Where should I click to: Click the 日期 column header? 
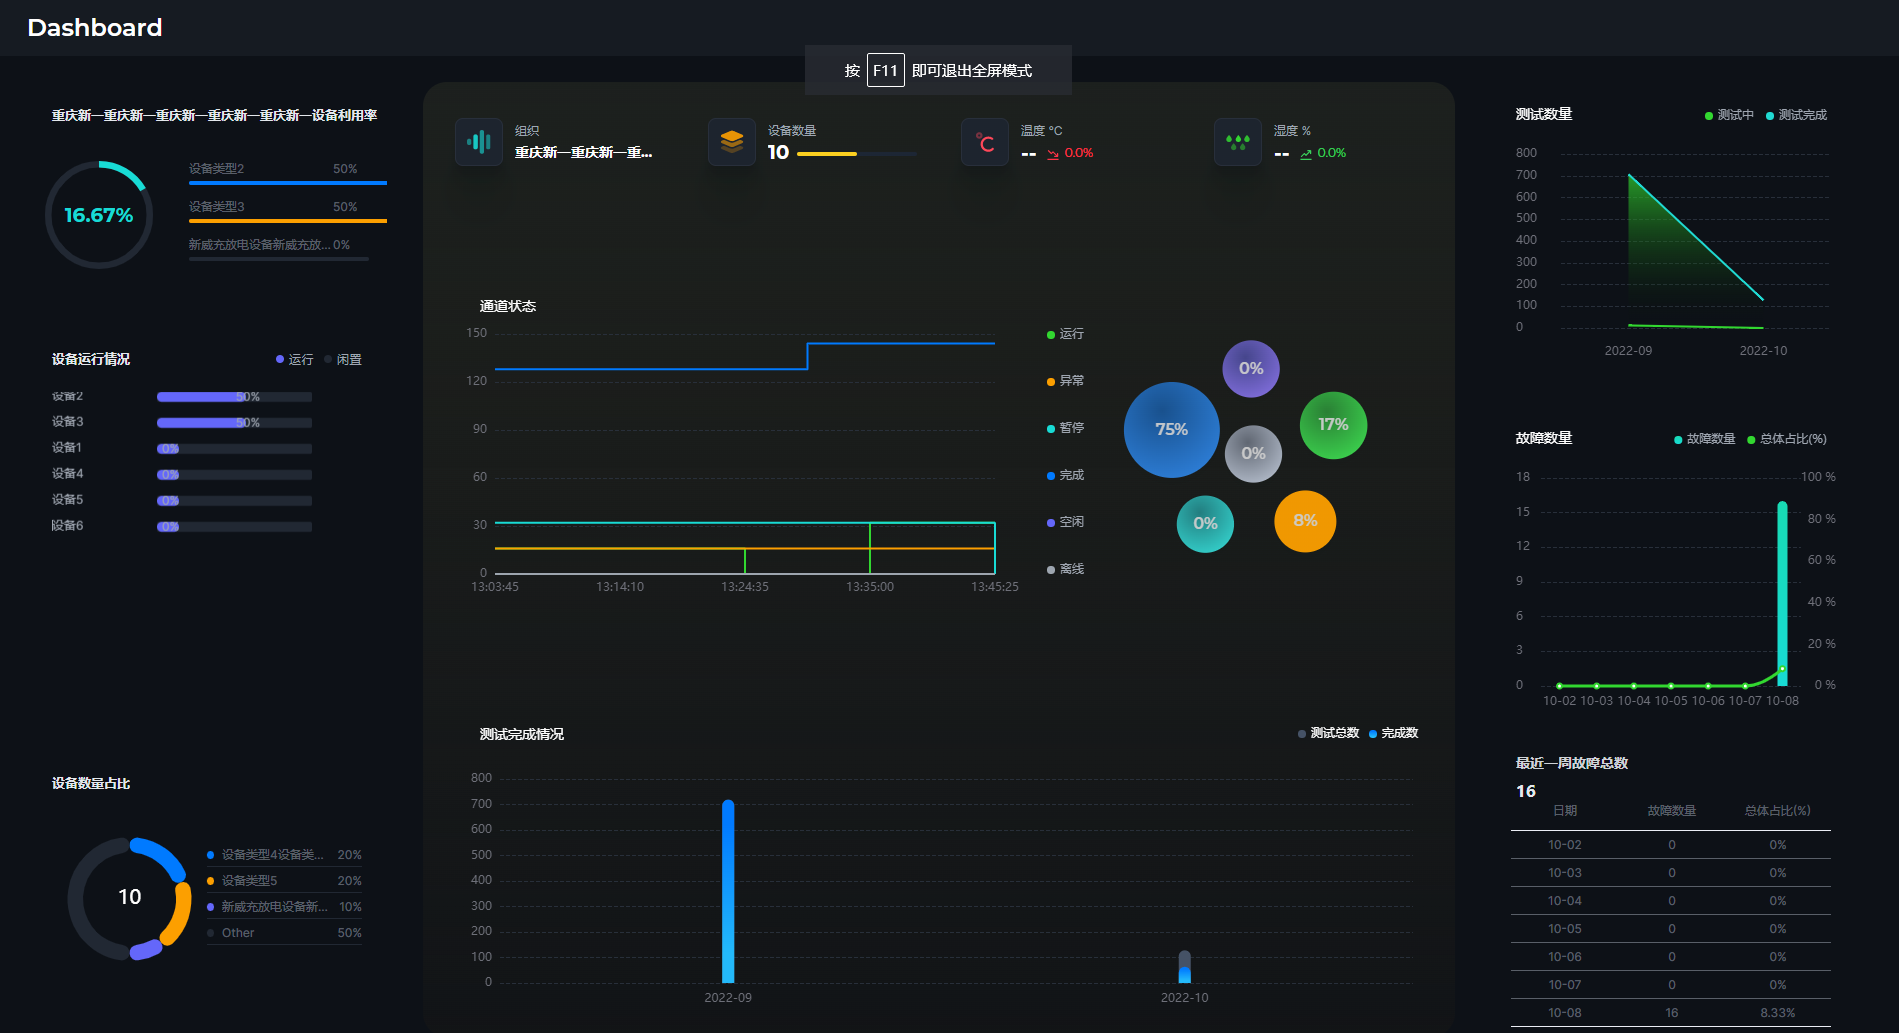(1565, 811)
